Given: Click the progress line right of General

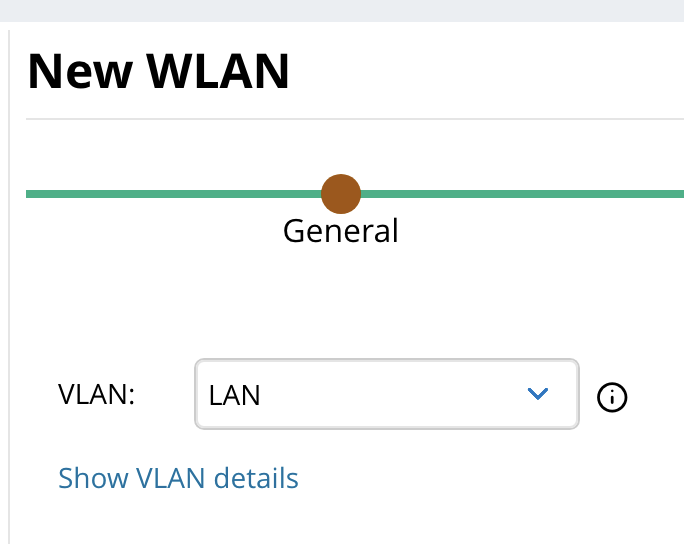Looking at the screenshot, I should pyautogui.click(x=520, y=193).
